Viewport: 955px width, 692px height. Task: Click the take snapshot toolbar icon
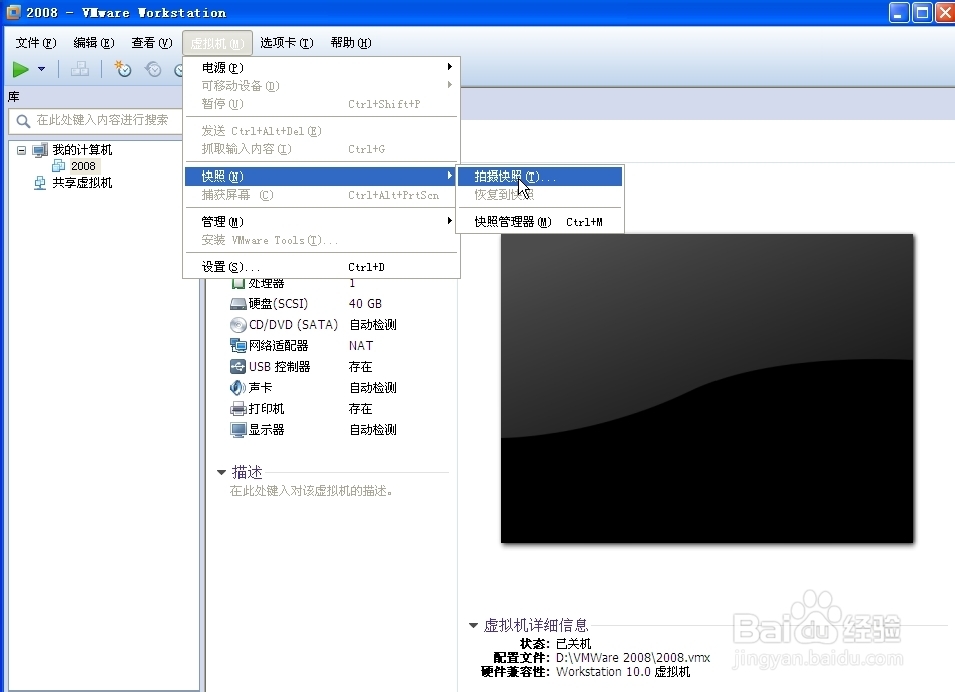tap(123, 69)
